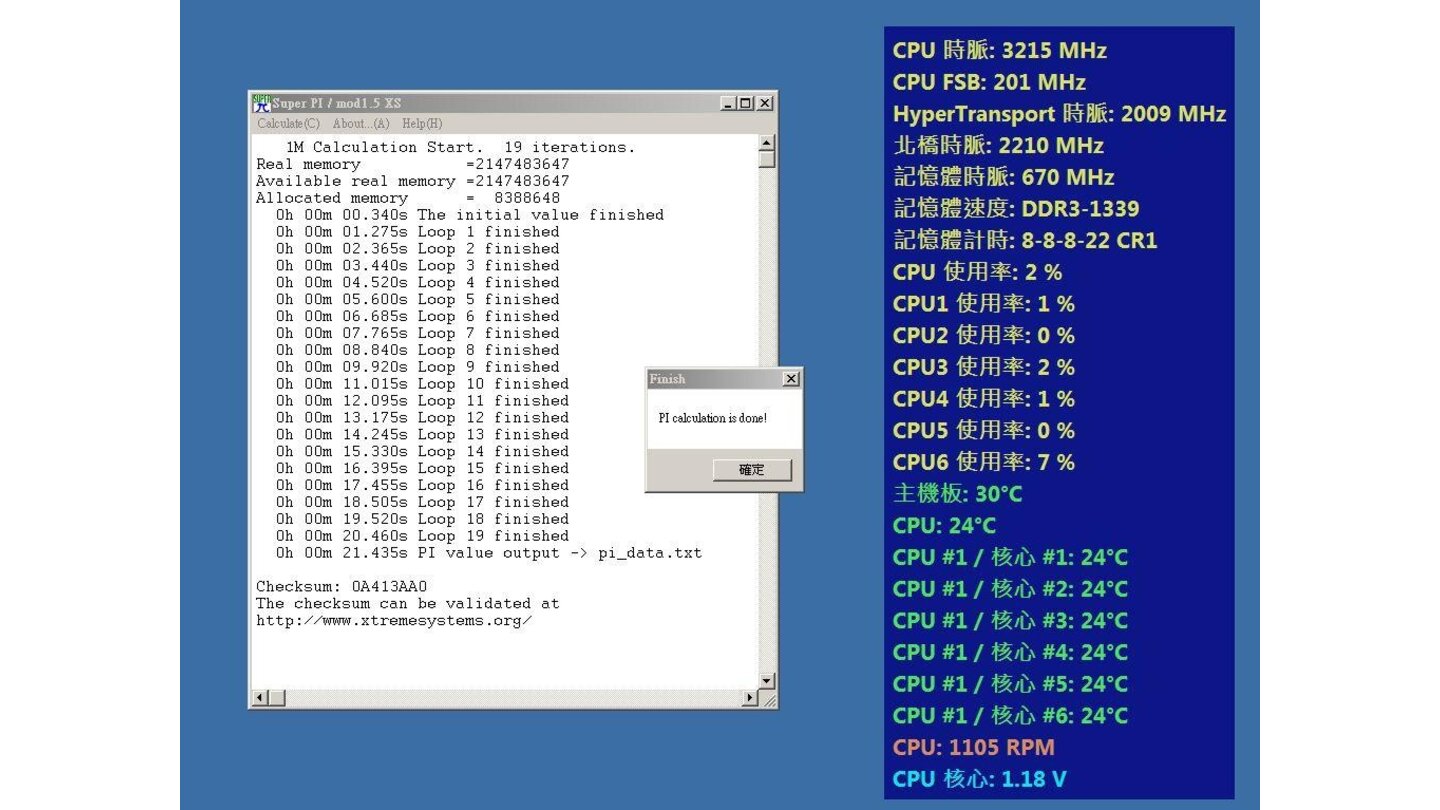
Task: Open the Calculate(C) menu
Action: tap(288, 124)
